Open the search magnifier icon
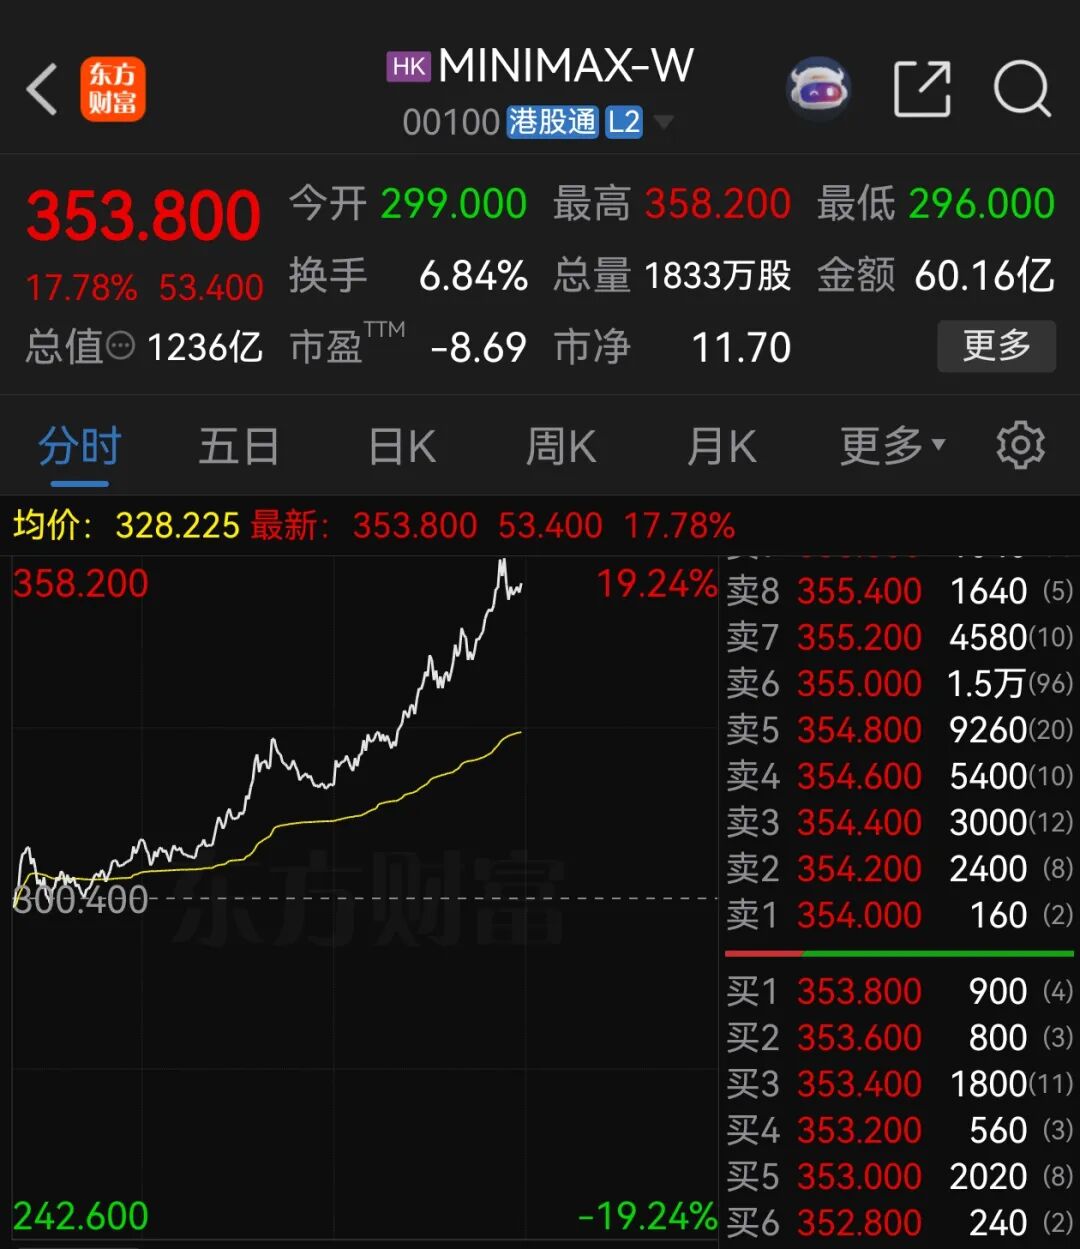This screenshot has width=1080, height=1249. tap(1022, 89)
